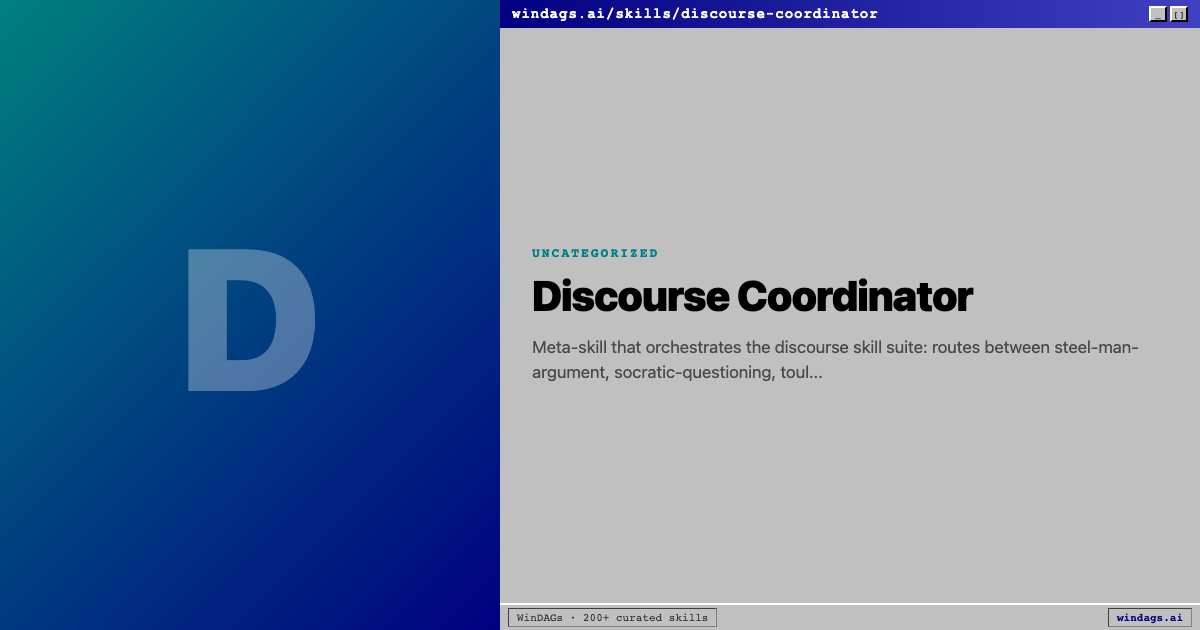The width and height of the screenshot is (1200, 630).
Task: Highlight the 'Meta-skill' description paragraph
Action: [x=835, y=360]
